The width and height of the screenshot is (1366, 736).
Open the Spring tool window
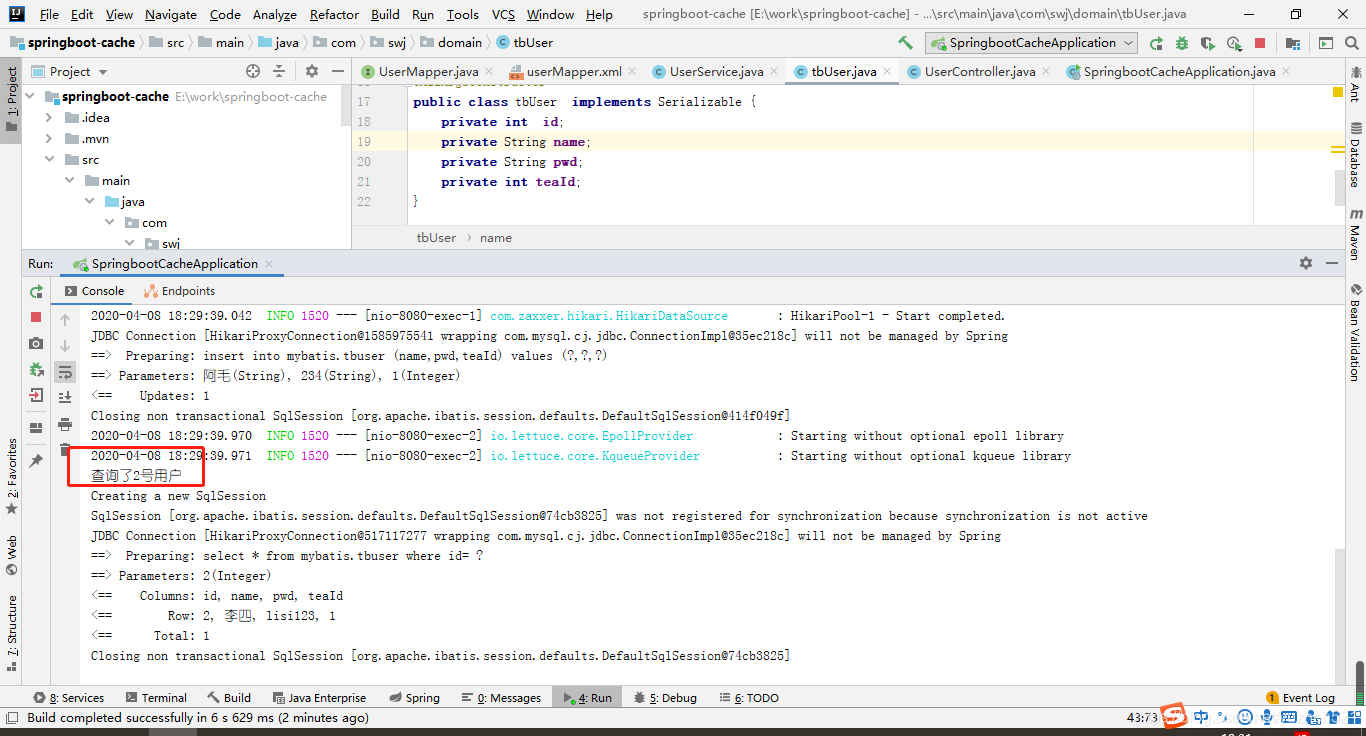pyautogui.click(x=413, y=698)
